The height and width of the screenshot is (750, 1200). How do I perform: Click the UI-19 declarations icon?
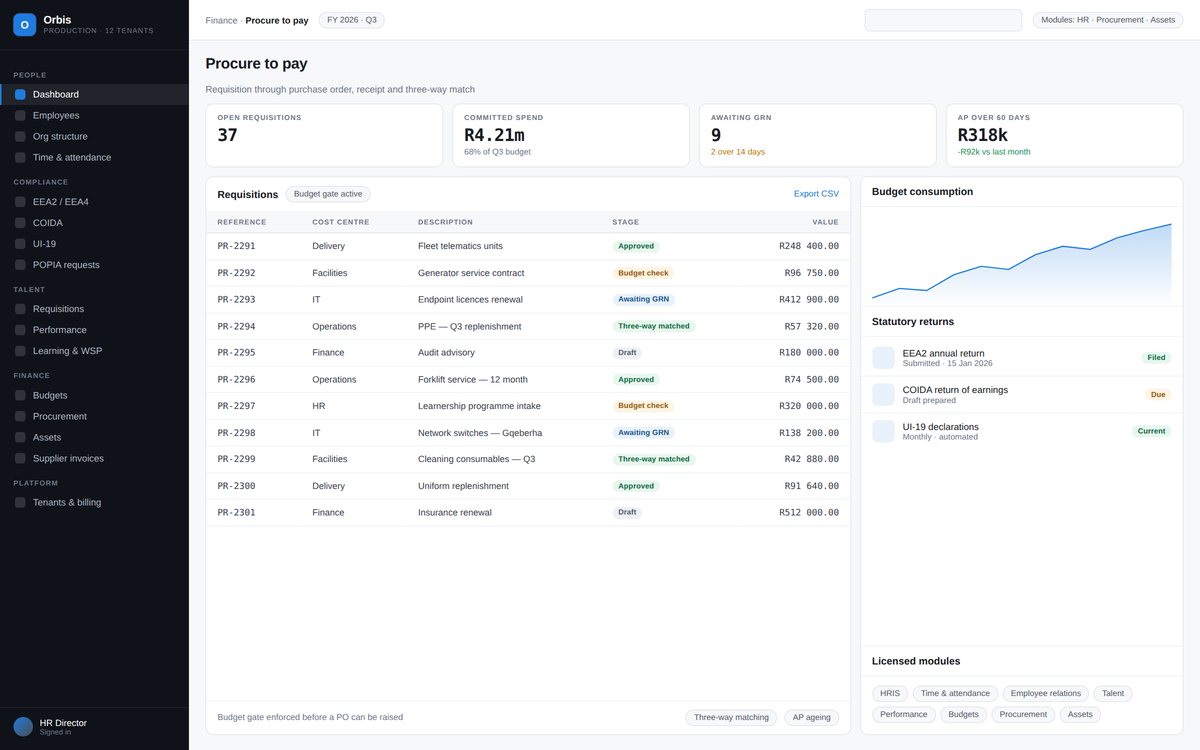tap(883, 431)
